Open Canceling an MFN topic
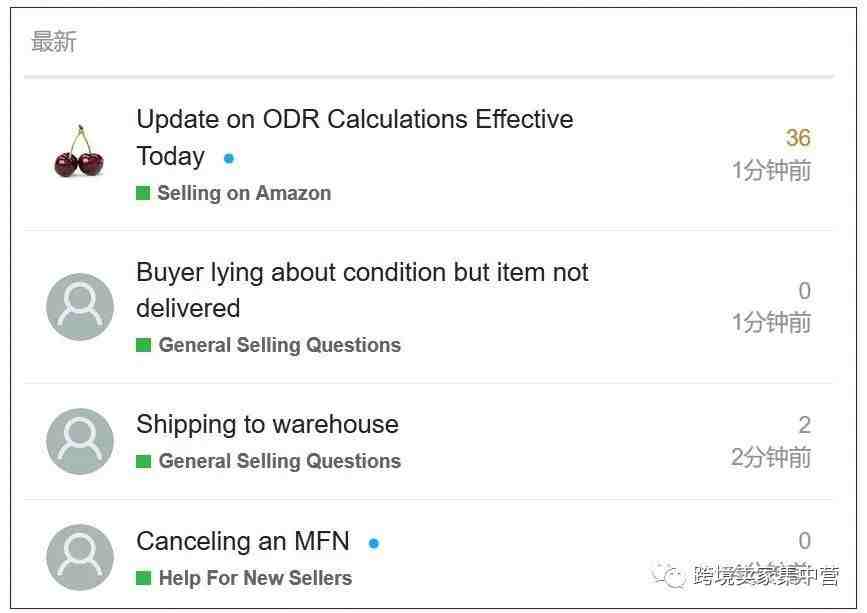 pyautogui.click(x=243, y=541)
